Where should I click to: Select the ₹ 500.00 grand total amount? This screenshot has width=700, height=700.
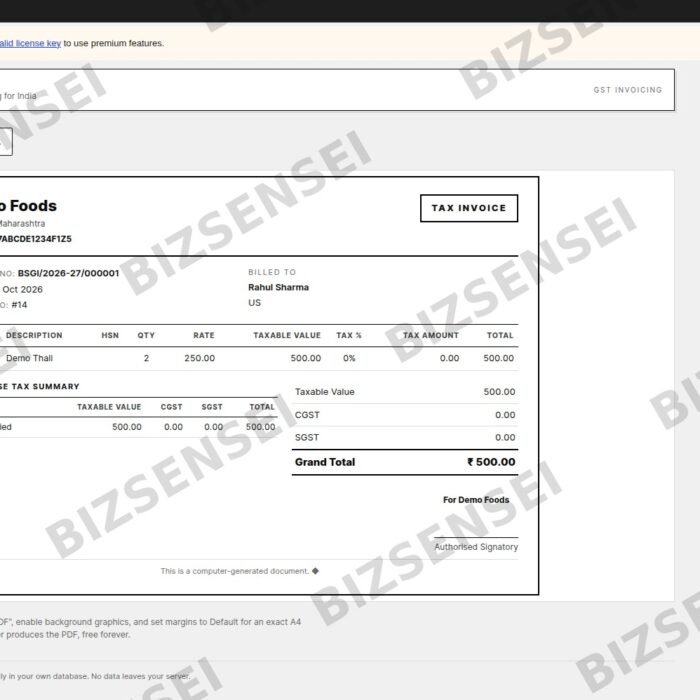pyautogui.click(x=491, y=462)
